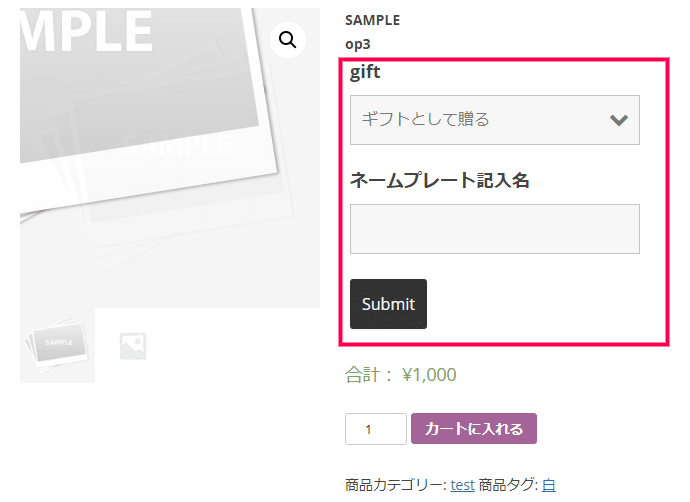Click the gift field label
The height and width of the screenshot is (502, 690).
click(365, 72)
